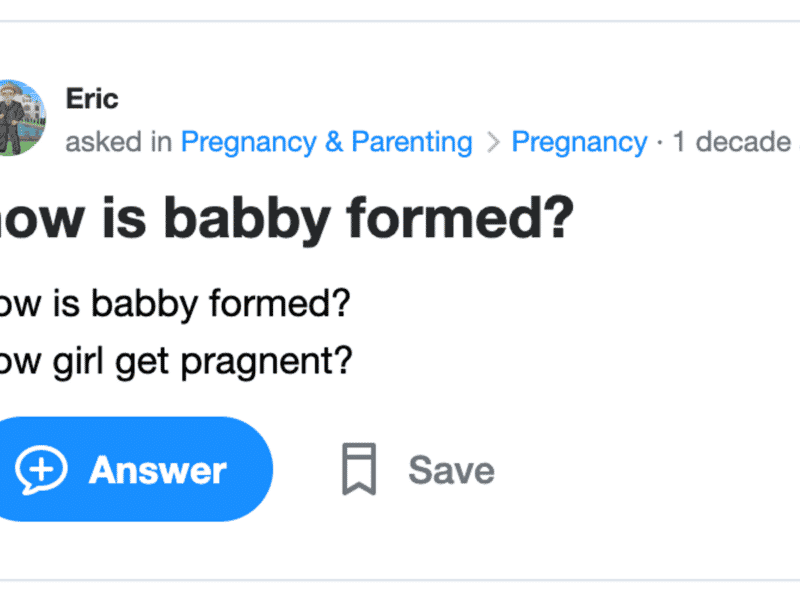Click the bookmark Save icon
Screen dimensions: 800x600
[359, 469]
